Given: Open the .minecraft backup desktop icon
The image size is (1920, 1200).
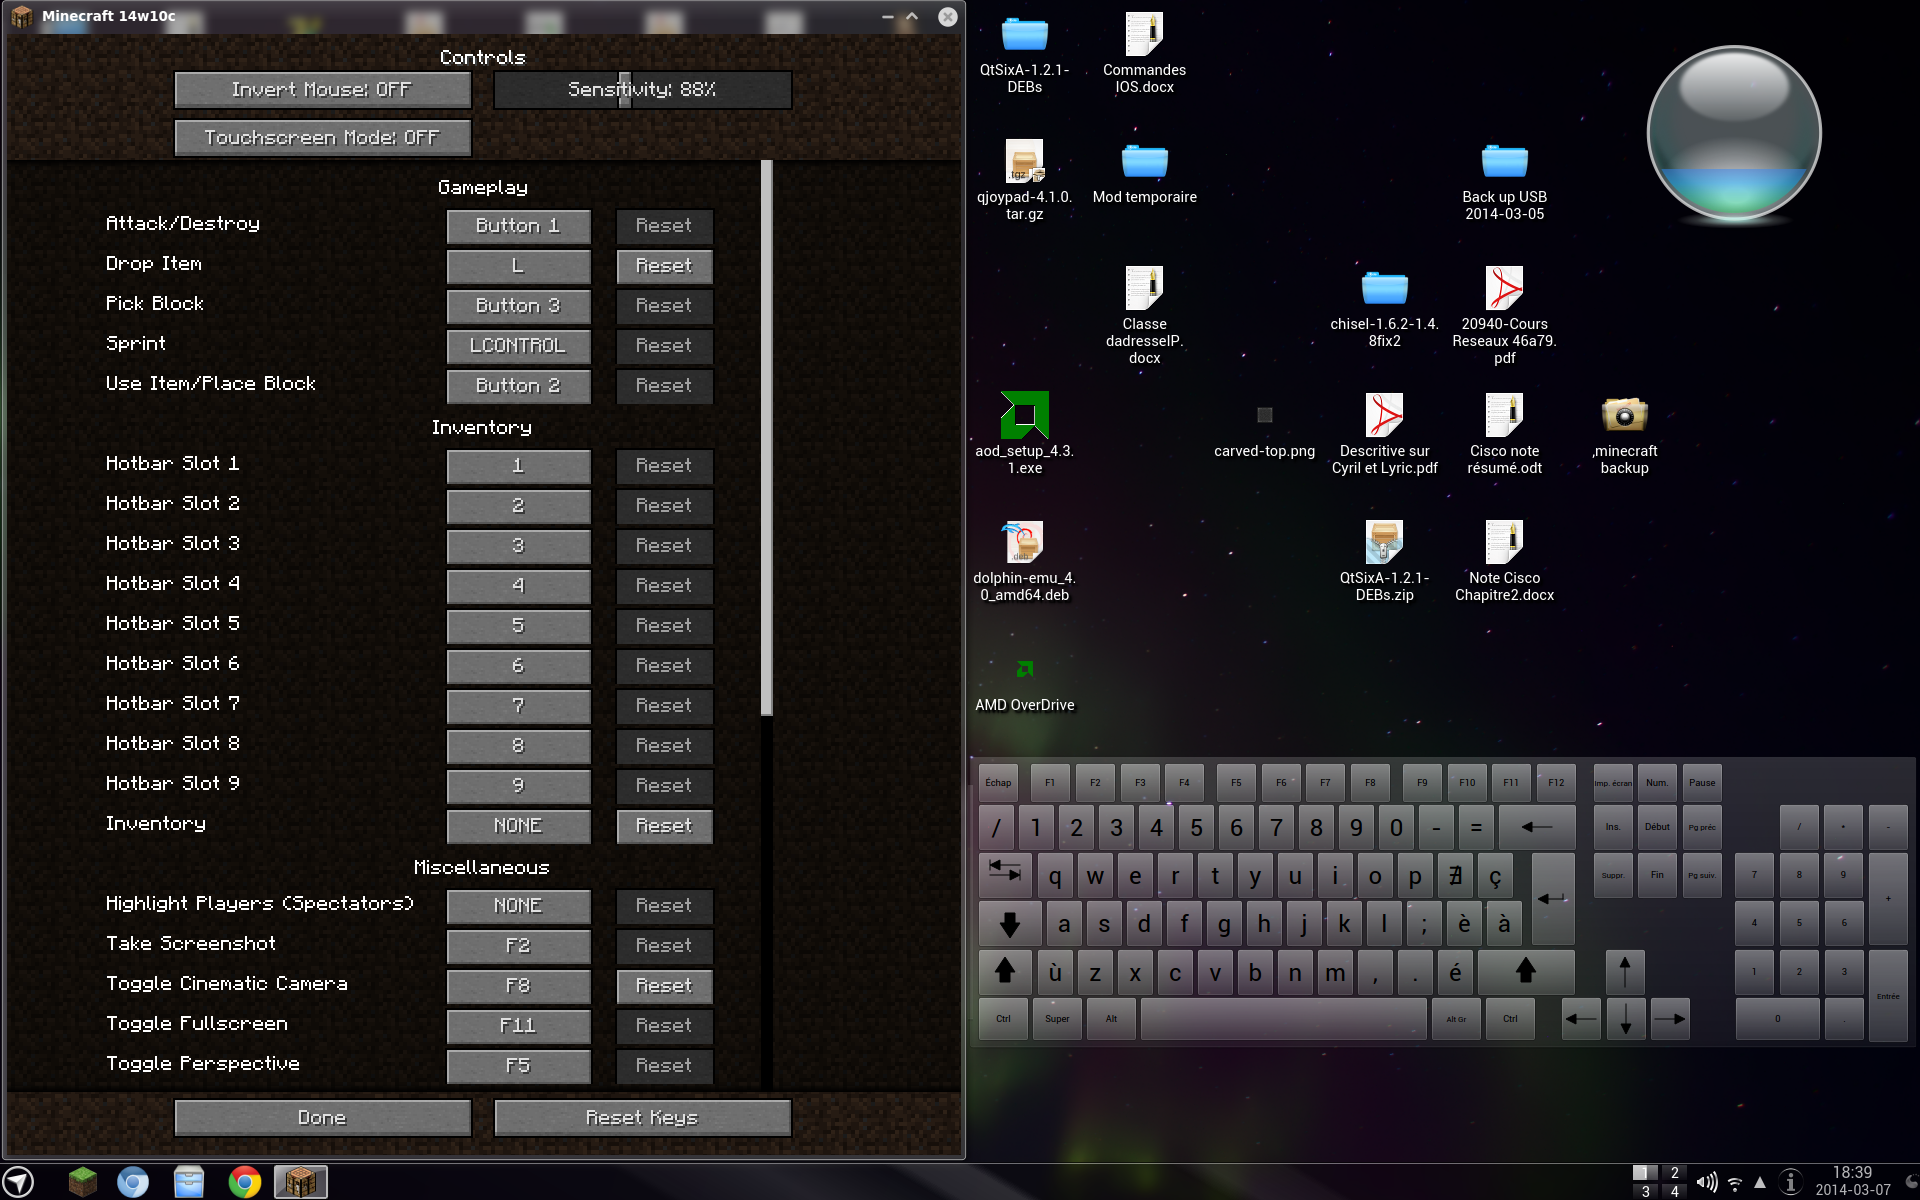Looking at the screenshot, I should (1624, 415).
